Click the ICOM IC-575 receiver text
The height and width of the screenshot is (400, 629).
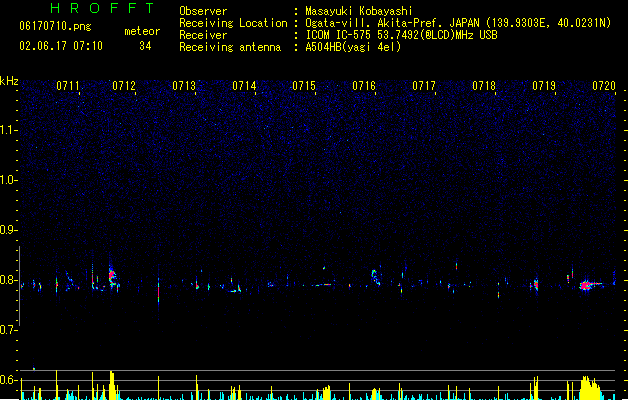click(401, 35)
